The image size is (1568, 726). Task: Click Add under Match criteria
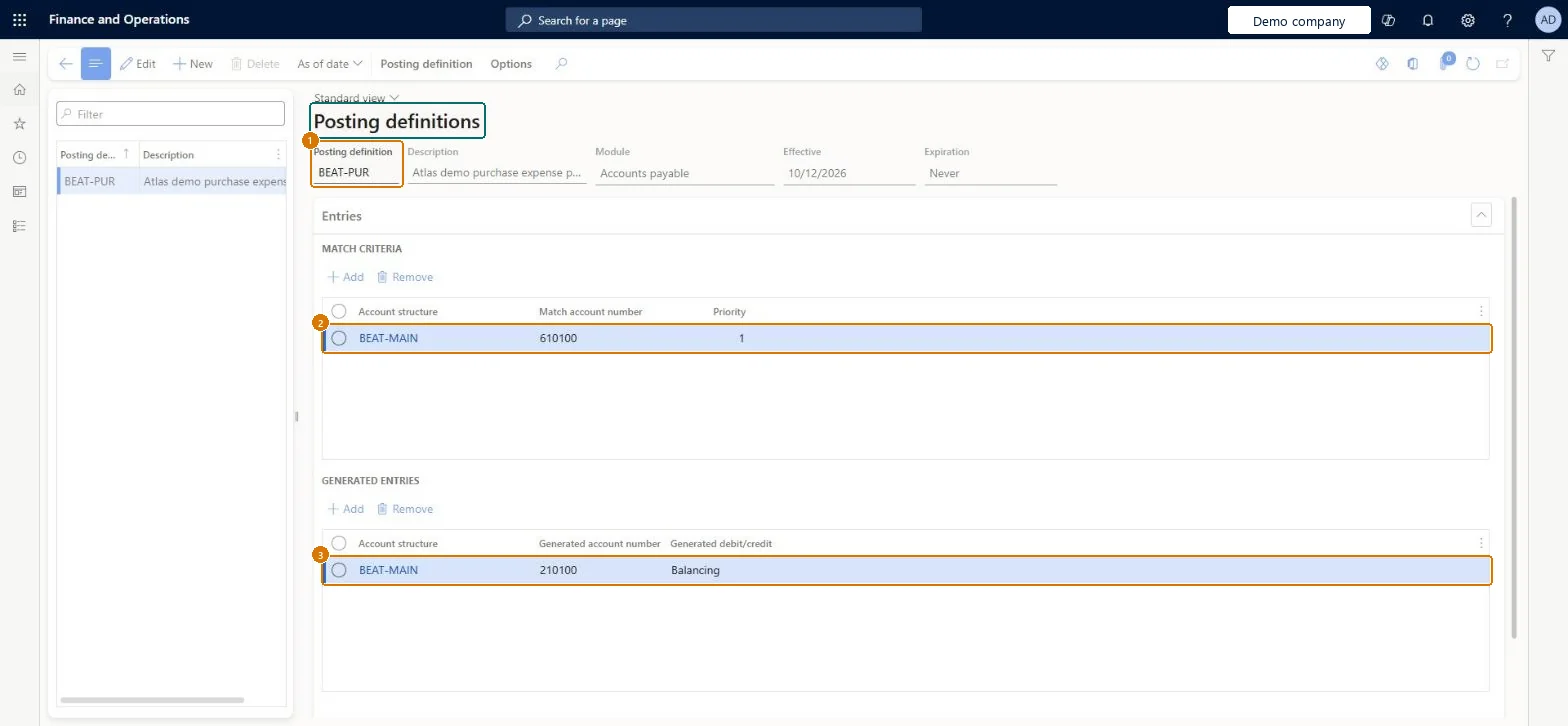click(x=346, y=277)
